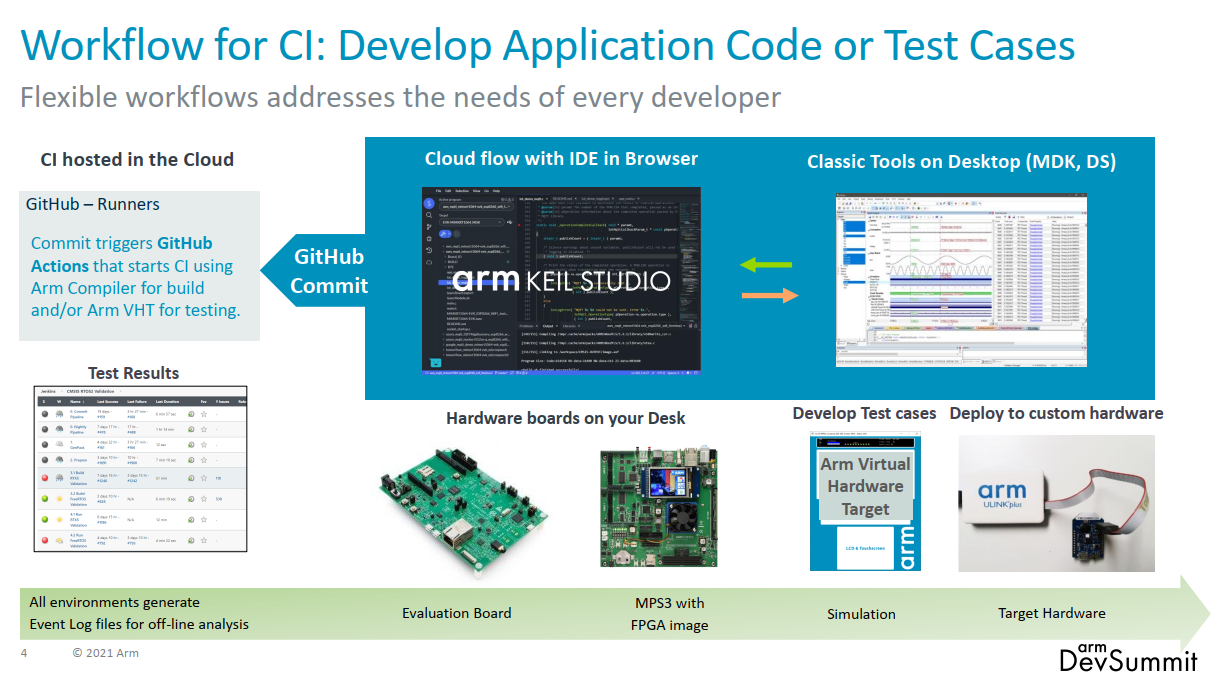This screenshot has width=1222, height=684.
Task: Open the 4.1 Run RTX5 Validation job link
Action: coord(78,519)
